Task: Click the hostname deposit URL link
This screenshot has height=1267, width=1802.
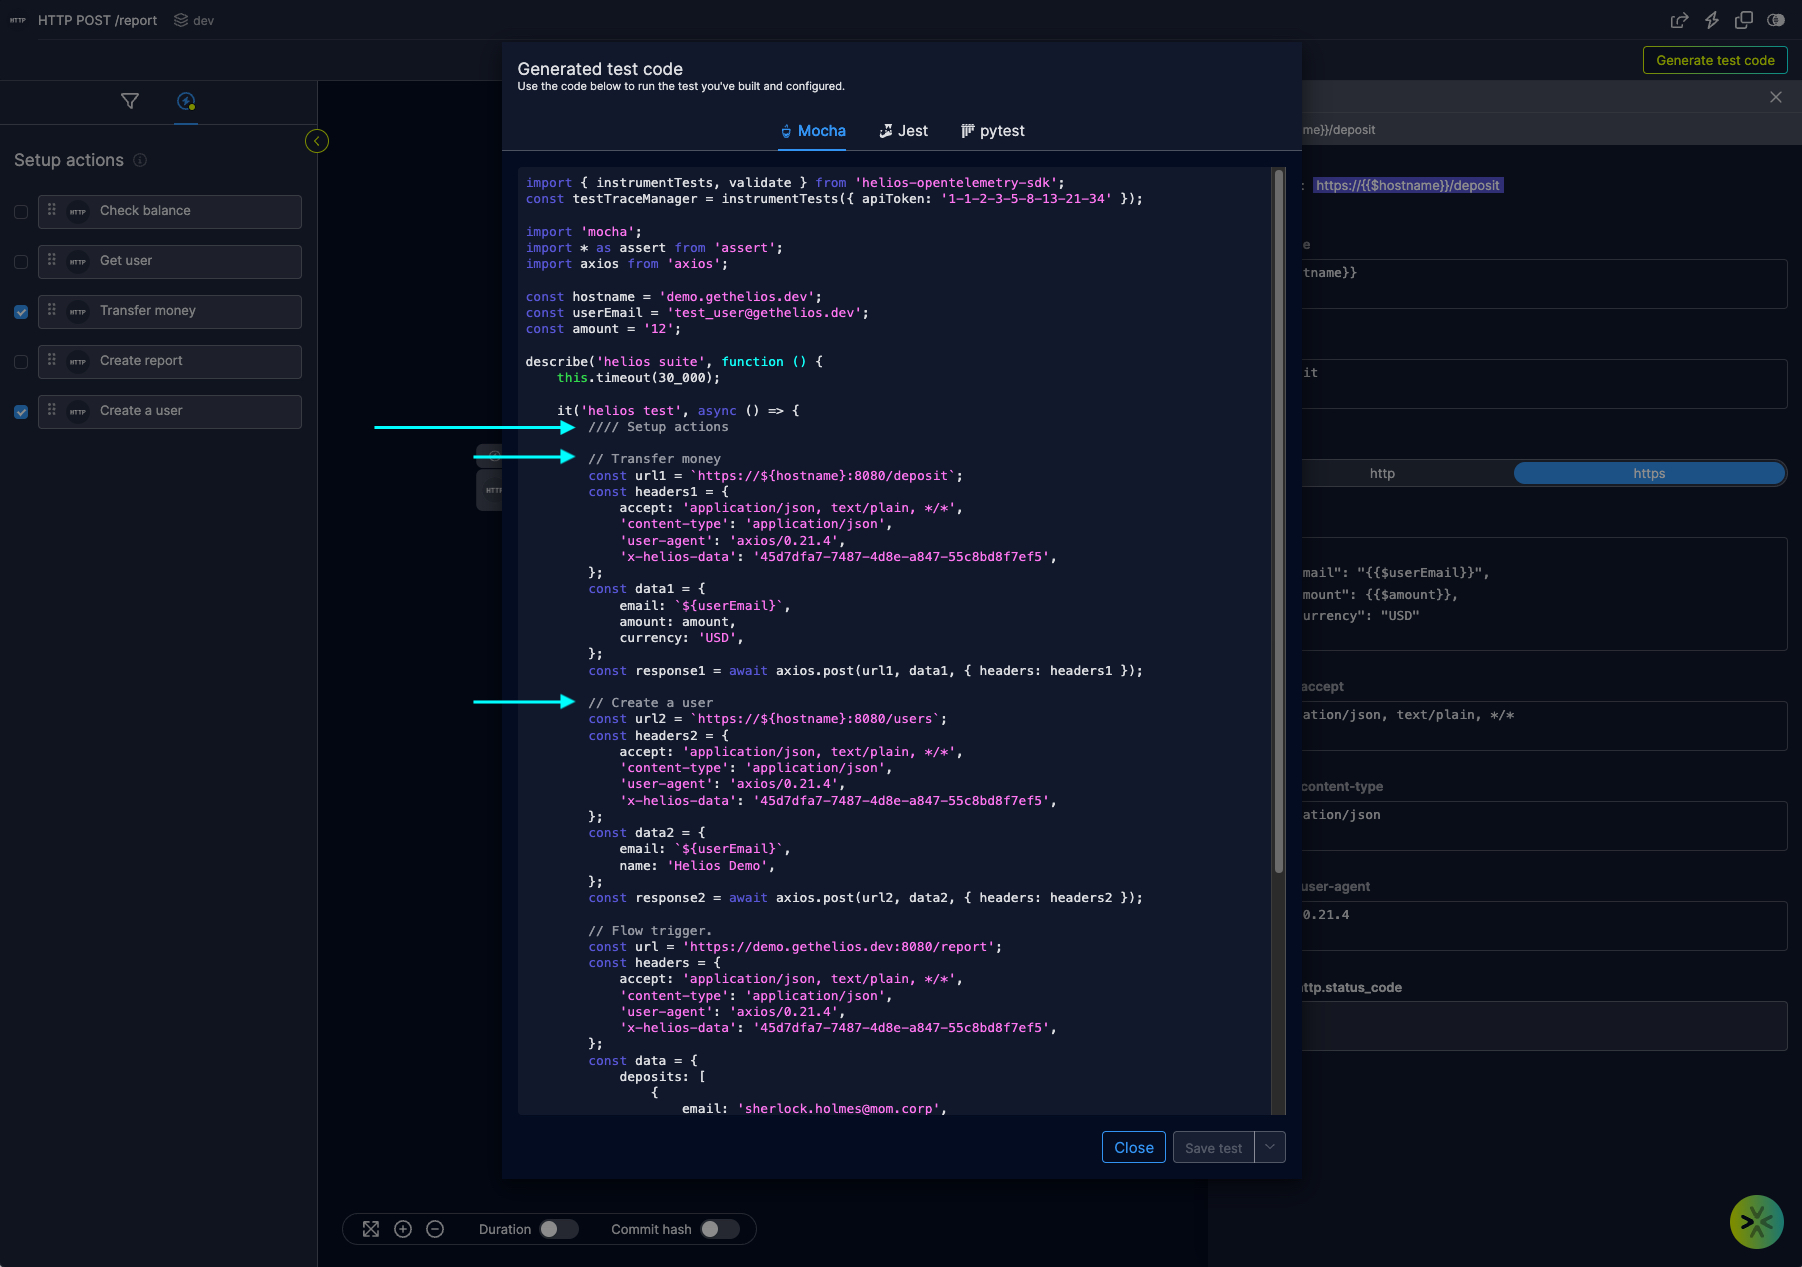Action: 1407,186
